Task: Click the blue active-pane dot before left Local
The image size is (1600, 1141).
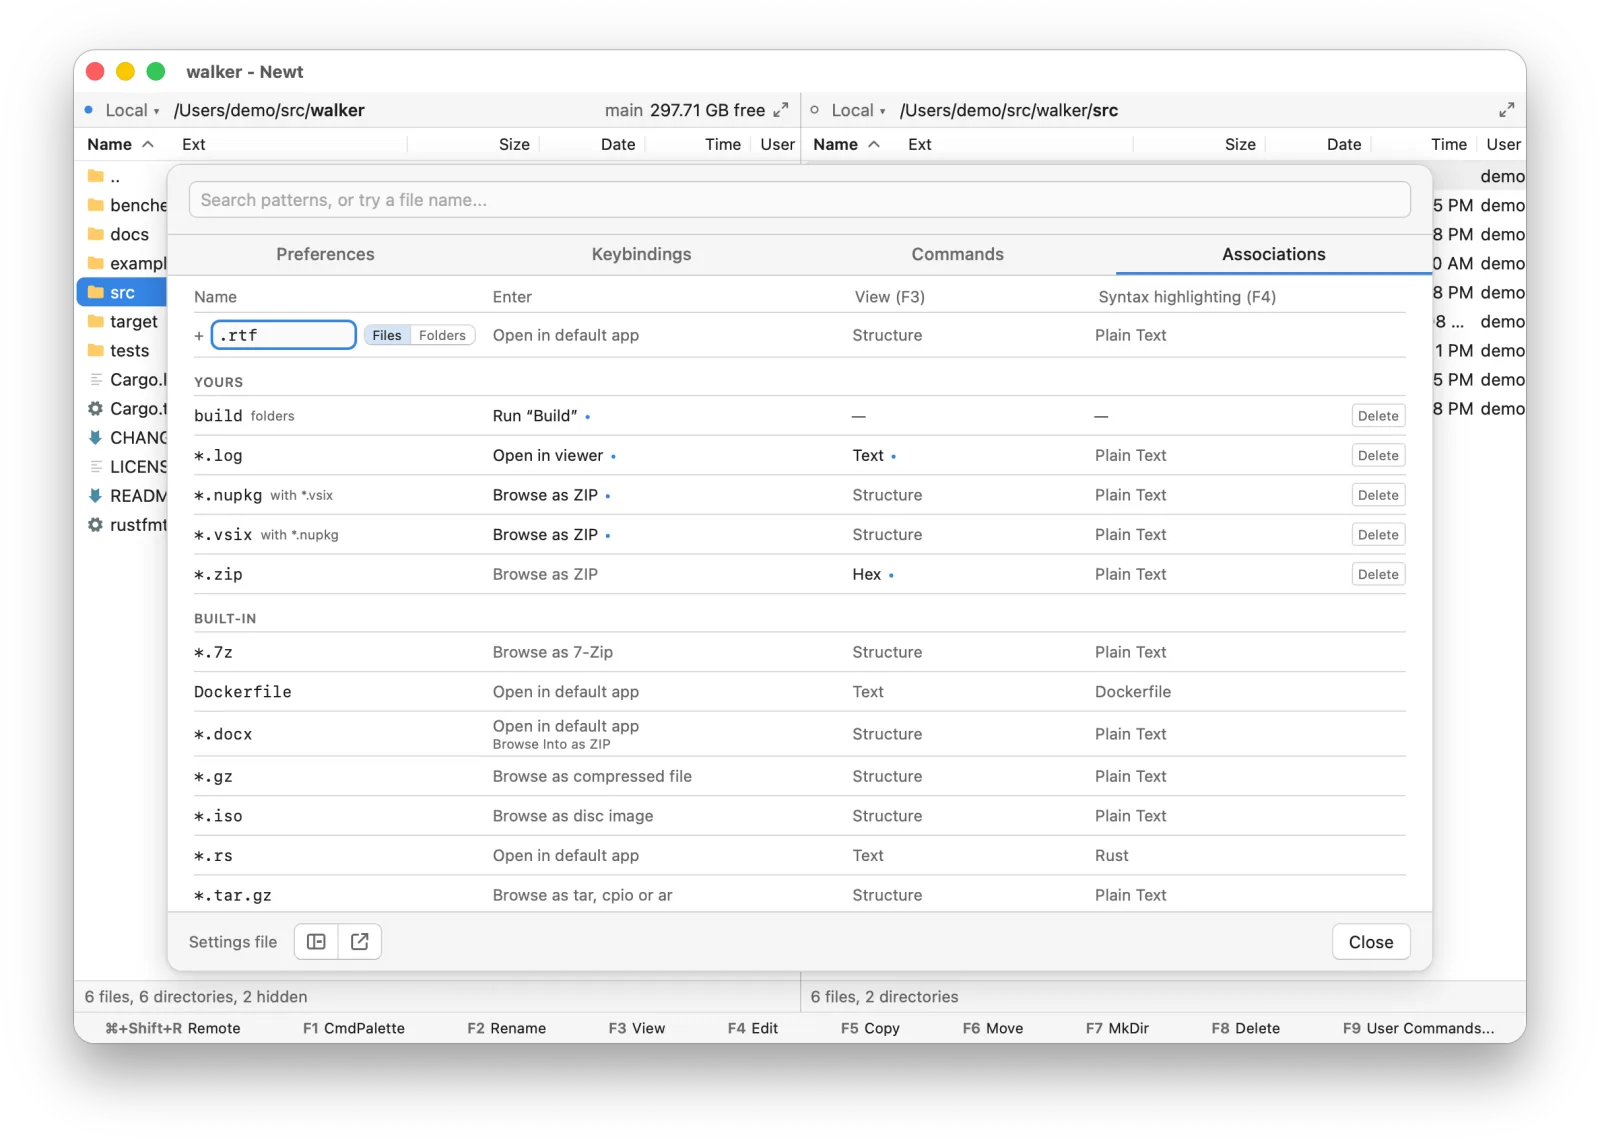Action: (x=89, y=110)
